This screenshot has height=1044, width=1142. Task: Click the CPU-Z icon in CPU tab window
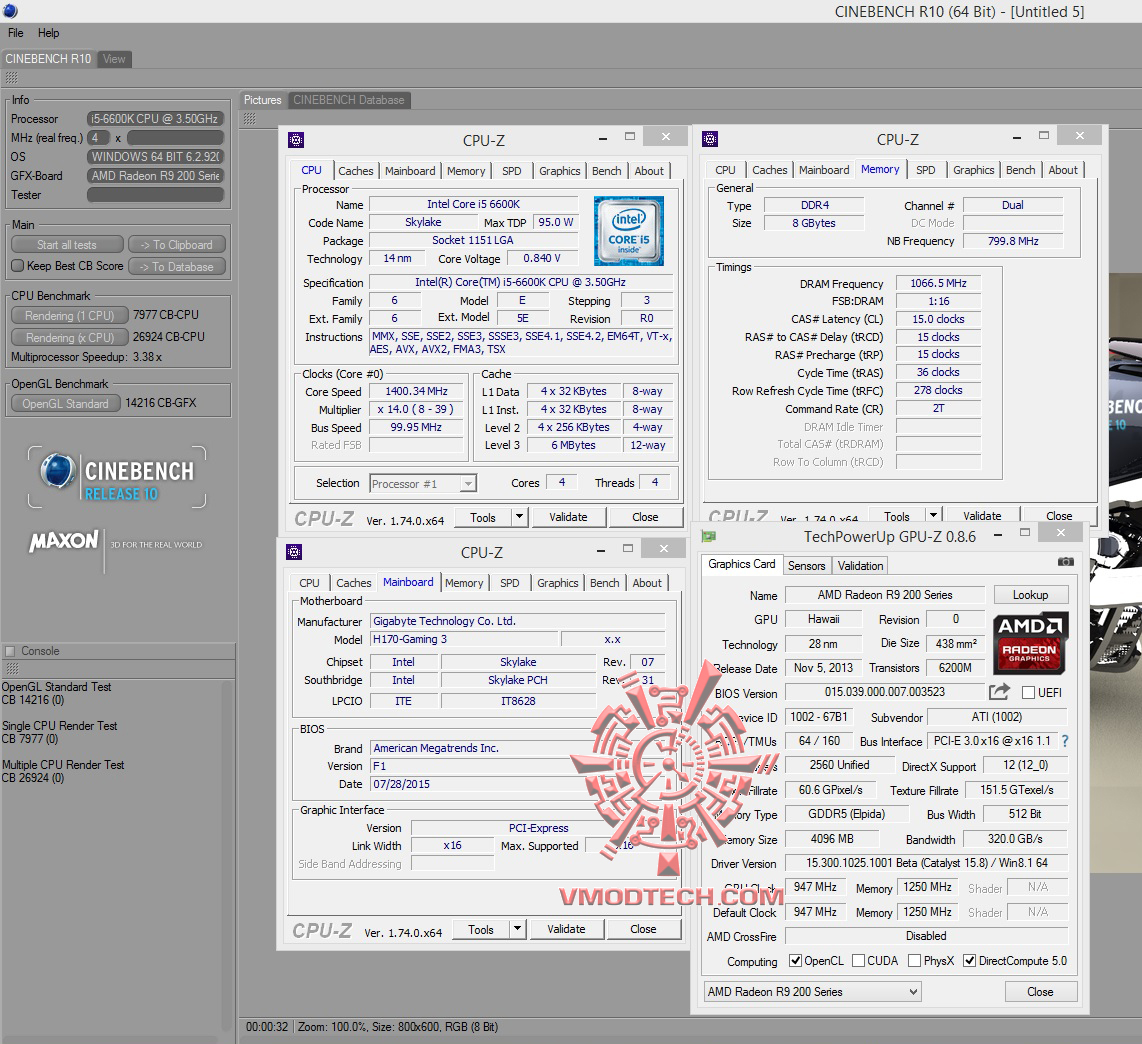(x=296, y=140)
